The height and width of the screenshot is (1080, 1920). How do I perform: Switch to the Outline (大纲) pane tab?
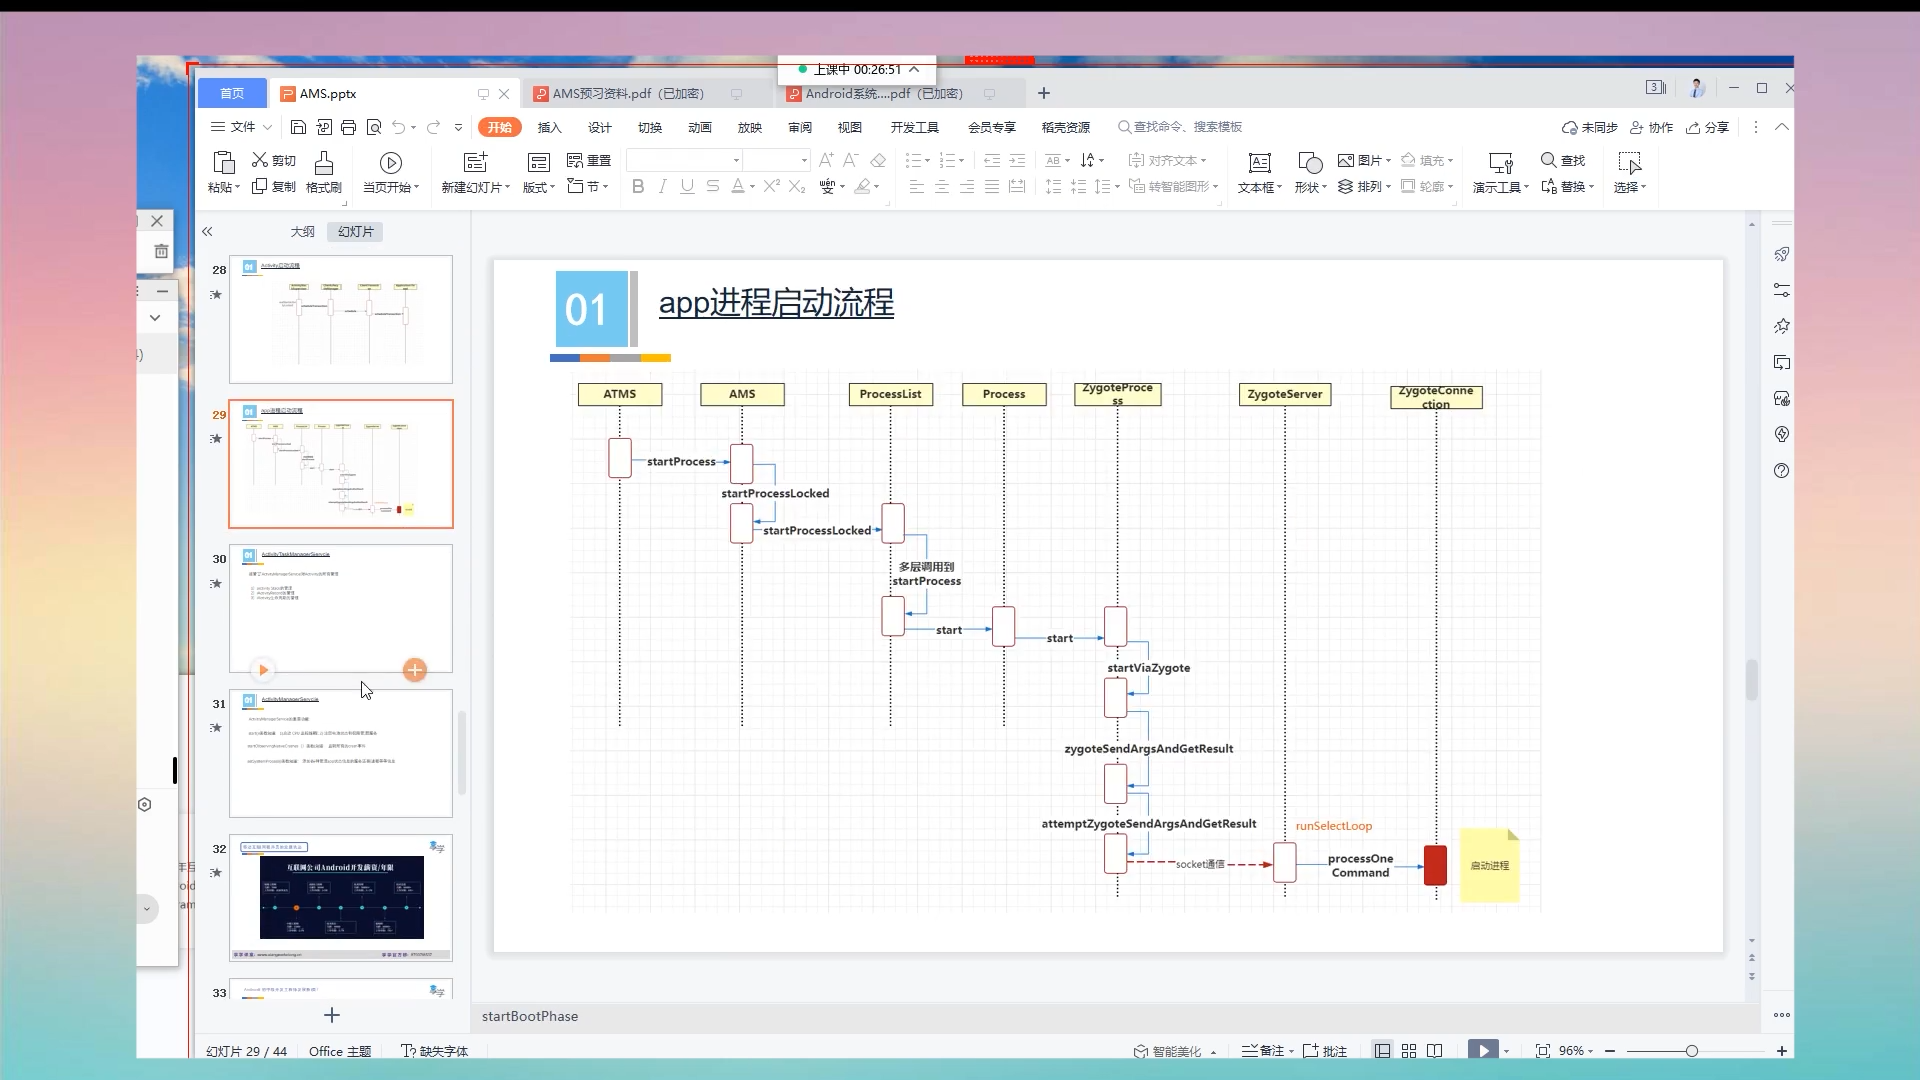pyautogui.click(x=302, y=231)
